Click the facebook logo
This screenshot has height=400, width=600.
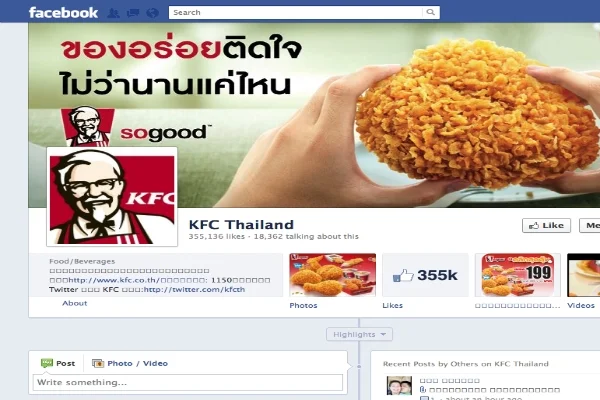64,13
